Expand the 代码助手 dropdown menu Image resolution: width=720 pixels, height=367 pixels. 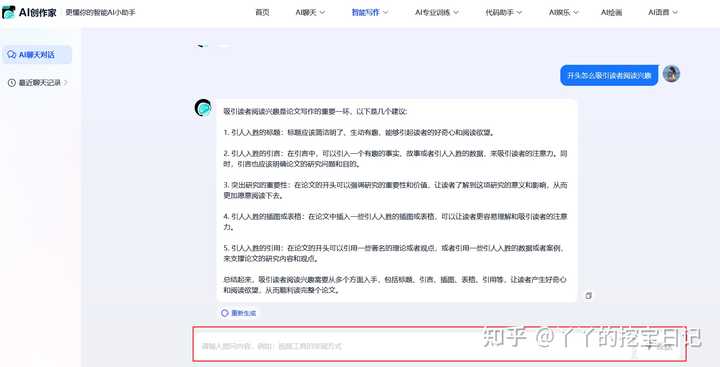pyautogui.click(x=504, y=12)
